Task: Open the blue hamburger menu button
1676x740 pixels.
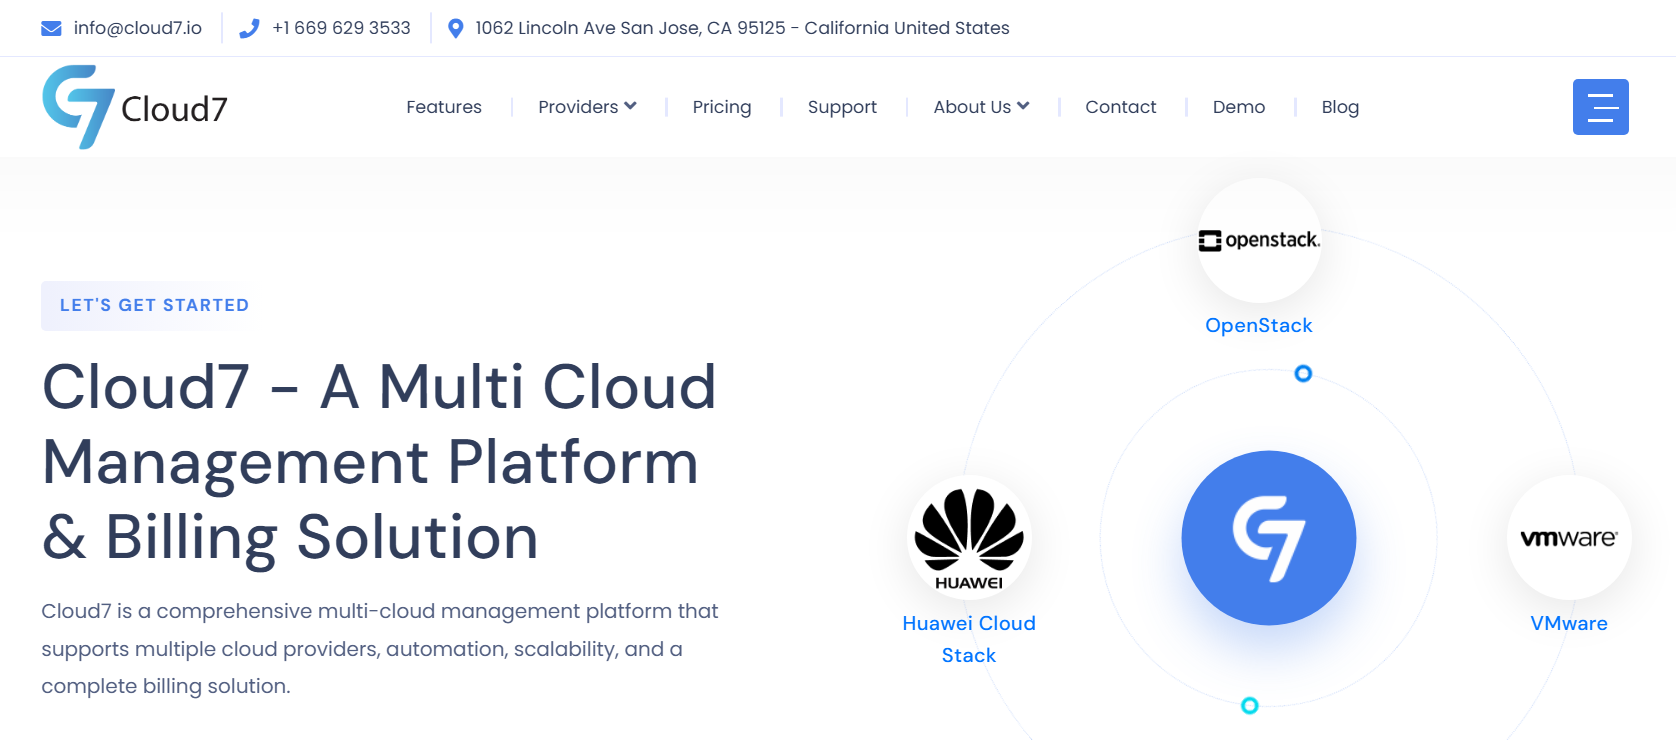Action: 1600,107
